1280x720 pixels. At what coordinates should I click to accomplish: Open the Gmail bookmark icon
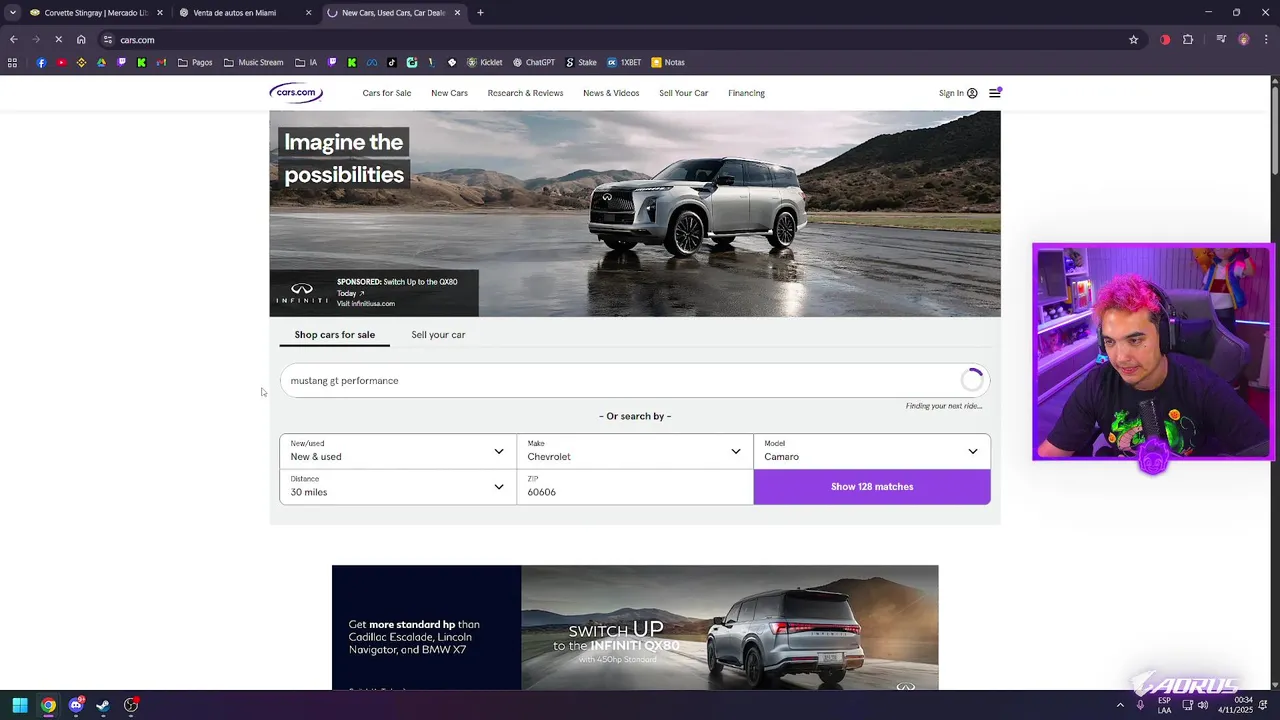click(161, 62)
